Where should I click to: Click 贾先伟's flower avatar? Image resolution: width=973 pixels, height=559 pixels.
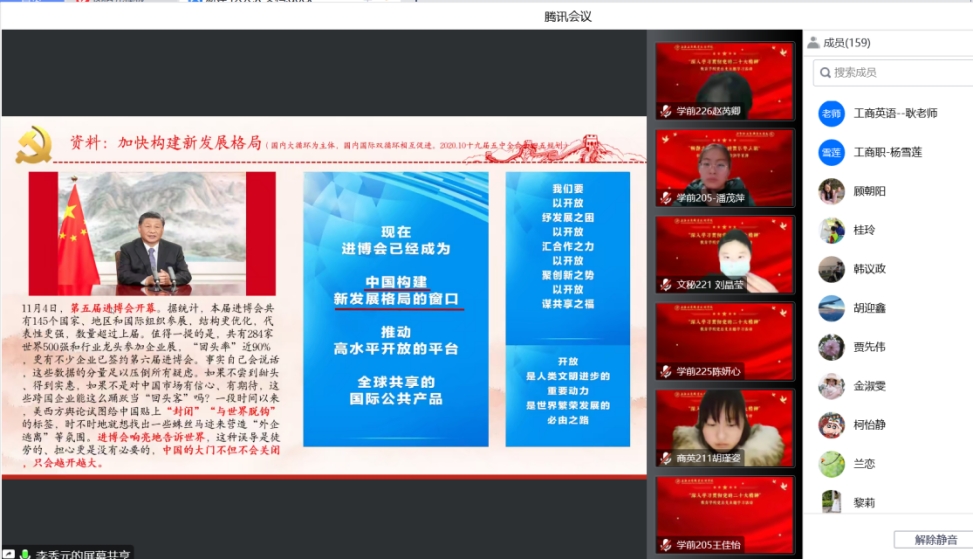831,347
